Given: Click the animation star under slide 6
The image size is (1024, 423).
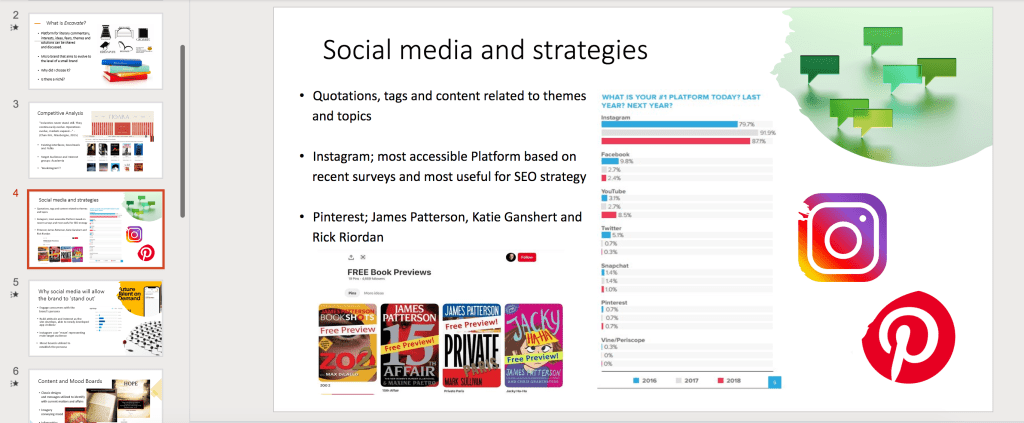Looking at the screenshot, I should 14,386.
